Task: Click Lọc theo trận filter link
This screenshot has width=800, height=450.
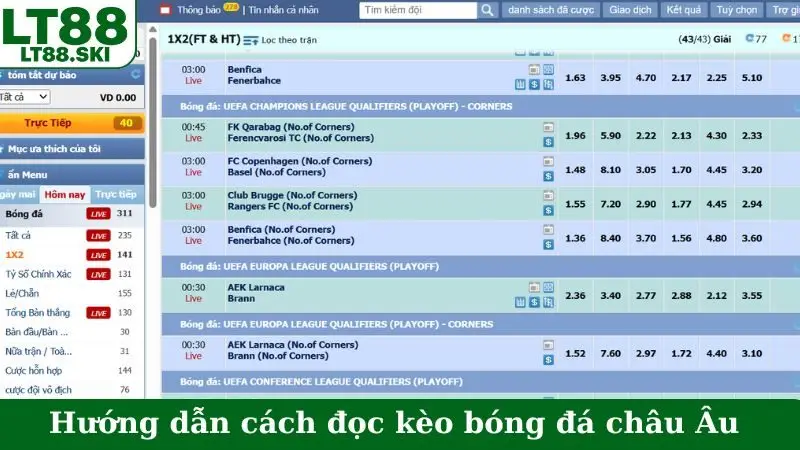Action: 289,40
